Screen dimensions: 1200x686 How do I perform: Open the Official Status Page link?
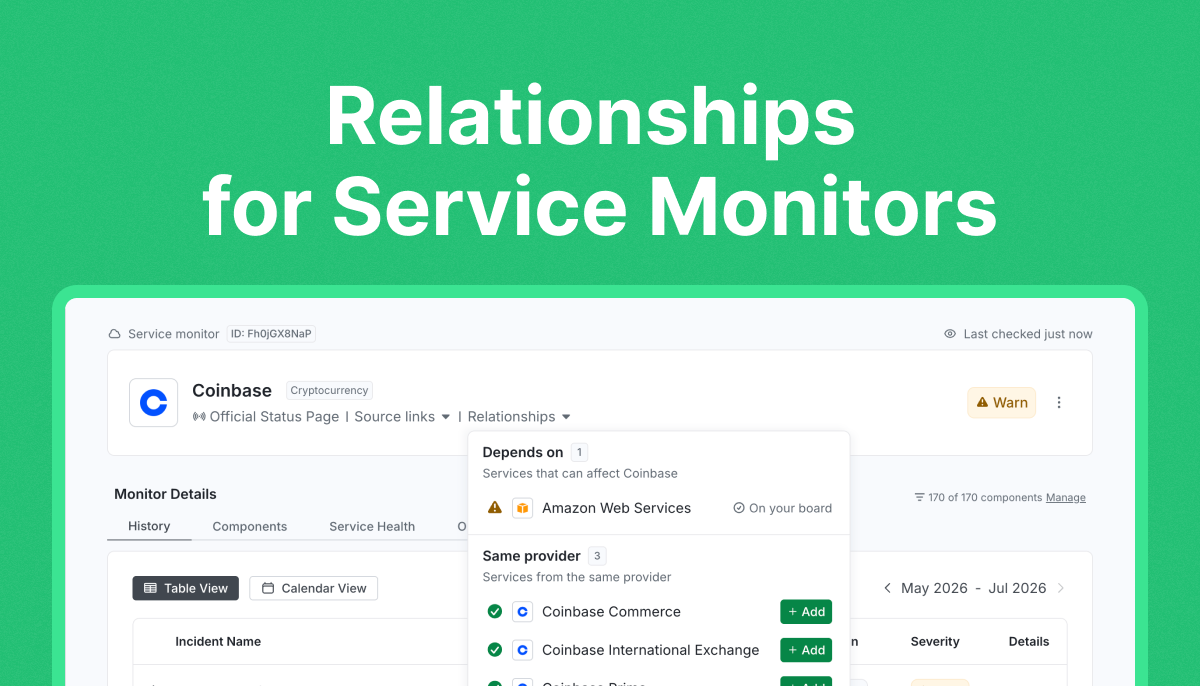(x=274, y=417)
